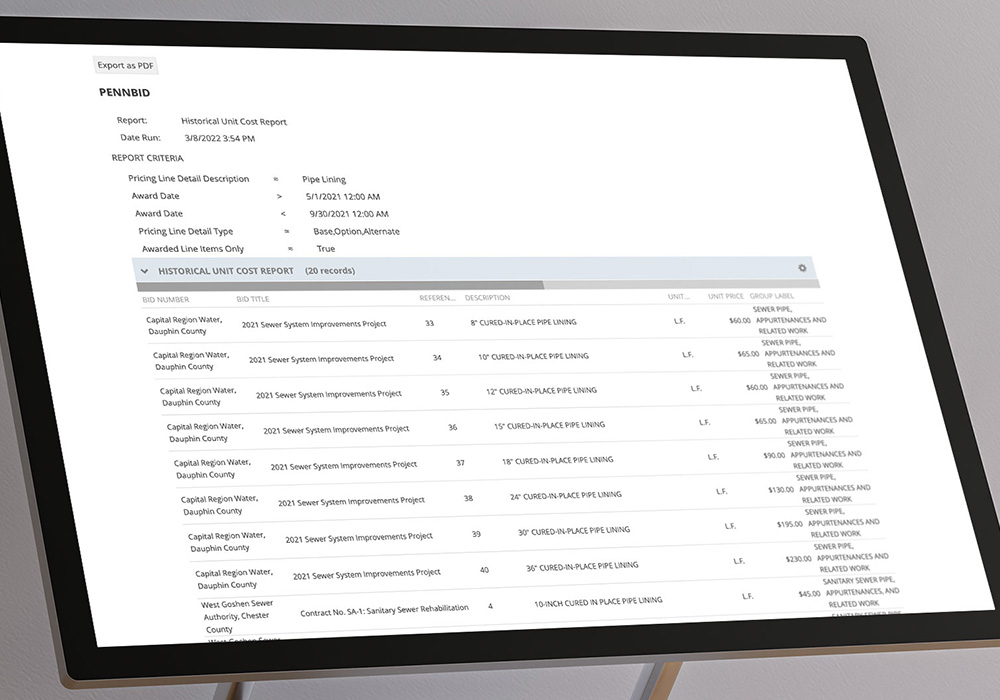Select the 18" CURED-IN-PLACE PIPE LINING description
This screenshot has width=1000, height=700.
click(558, 460)
